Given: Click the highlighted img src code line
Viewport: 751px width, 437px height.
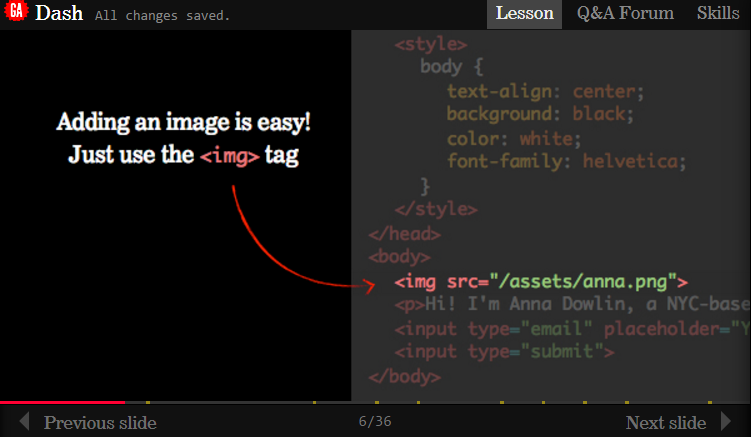Looking at the screenshot, I should (x=541, y=282).
